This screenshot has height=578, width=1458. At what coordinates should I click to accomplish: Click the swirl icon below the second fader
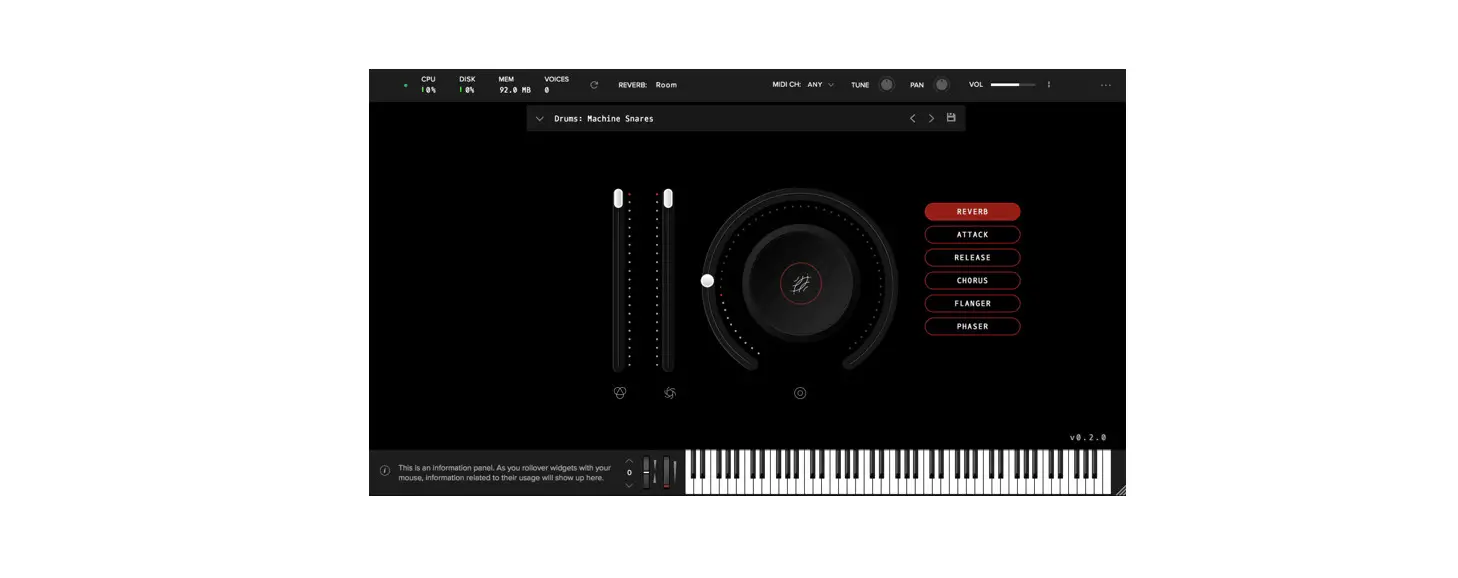point(669,392)
